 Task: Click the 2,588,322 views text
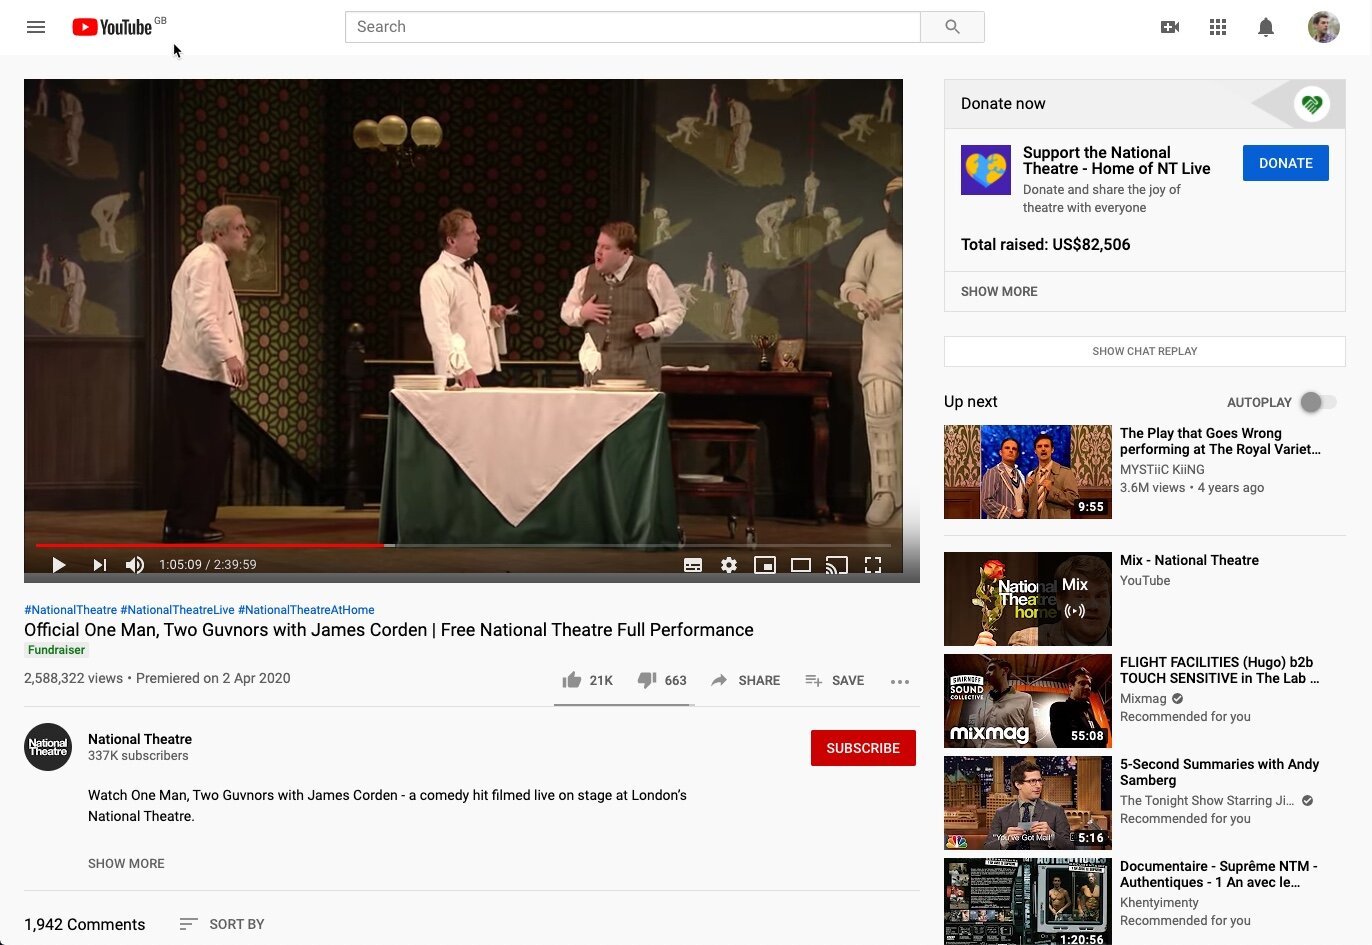pos(73,678)
